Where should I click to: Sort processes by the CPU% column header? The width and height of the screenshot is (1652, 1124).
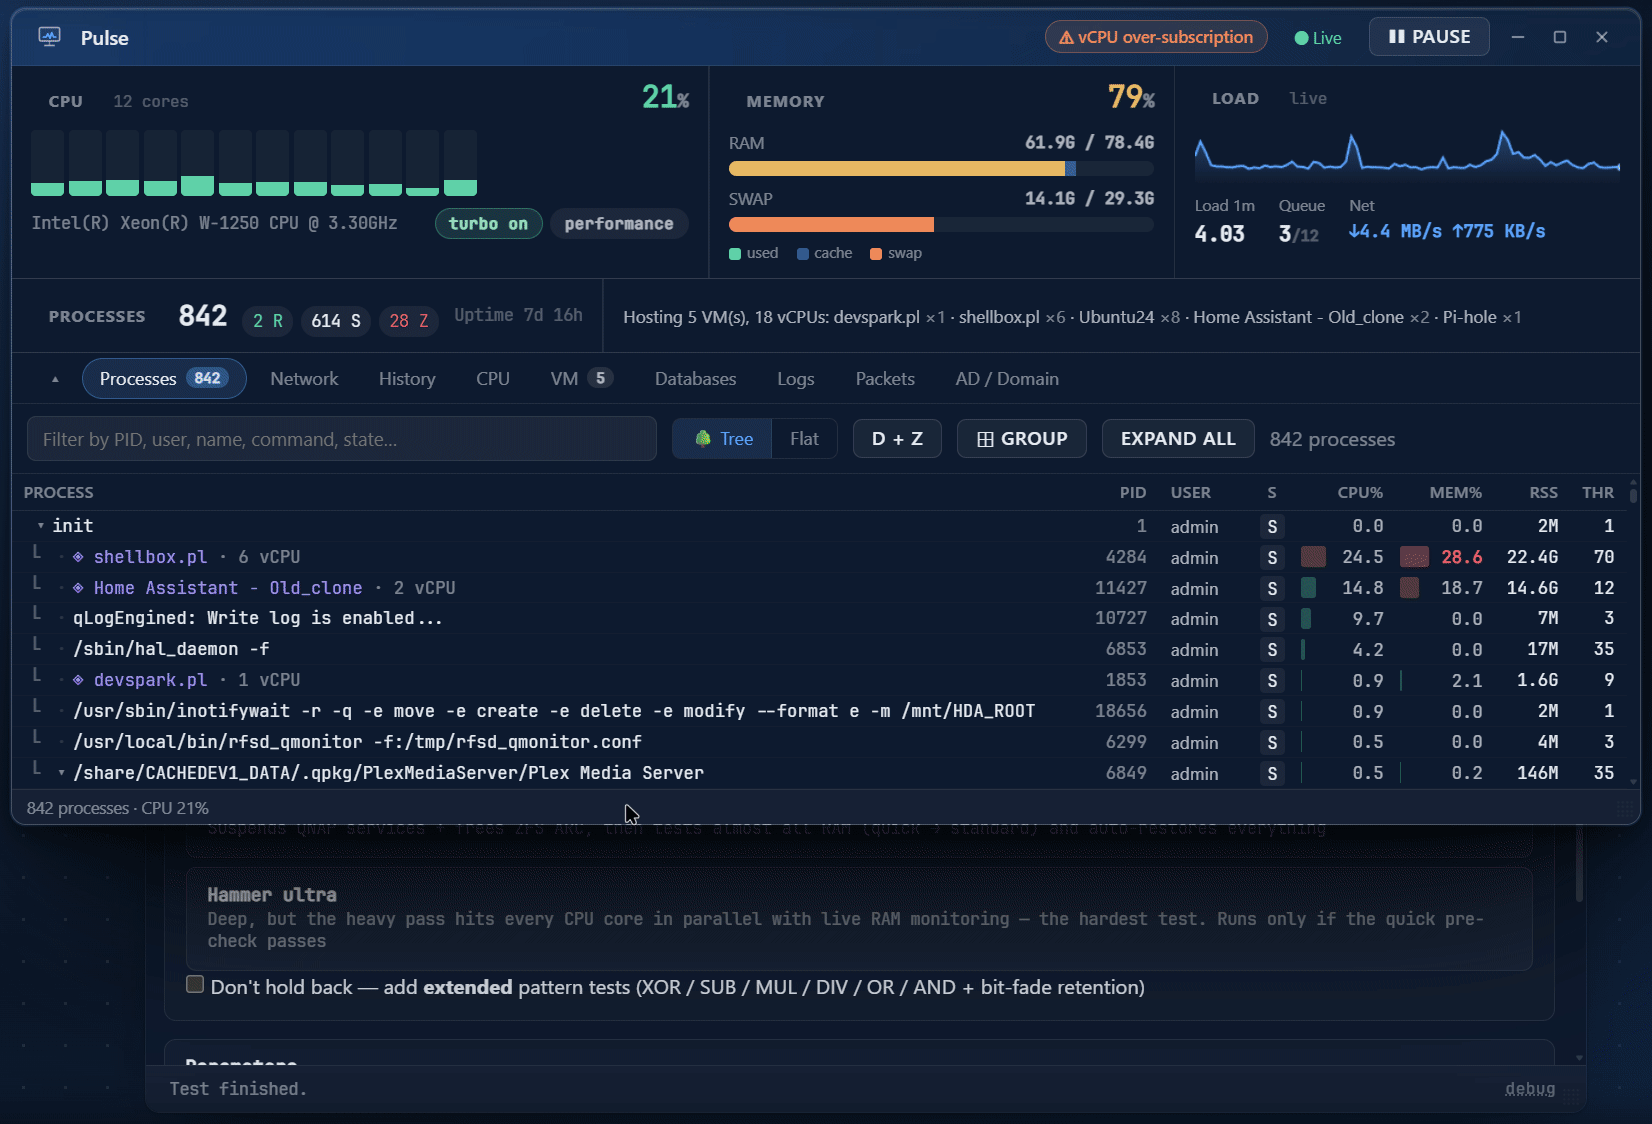pos(1360,493)
